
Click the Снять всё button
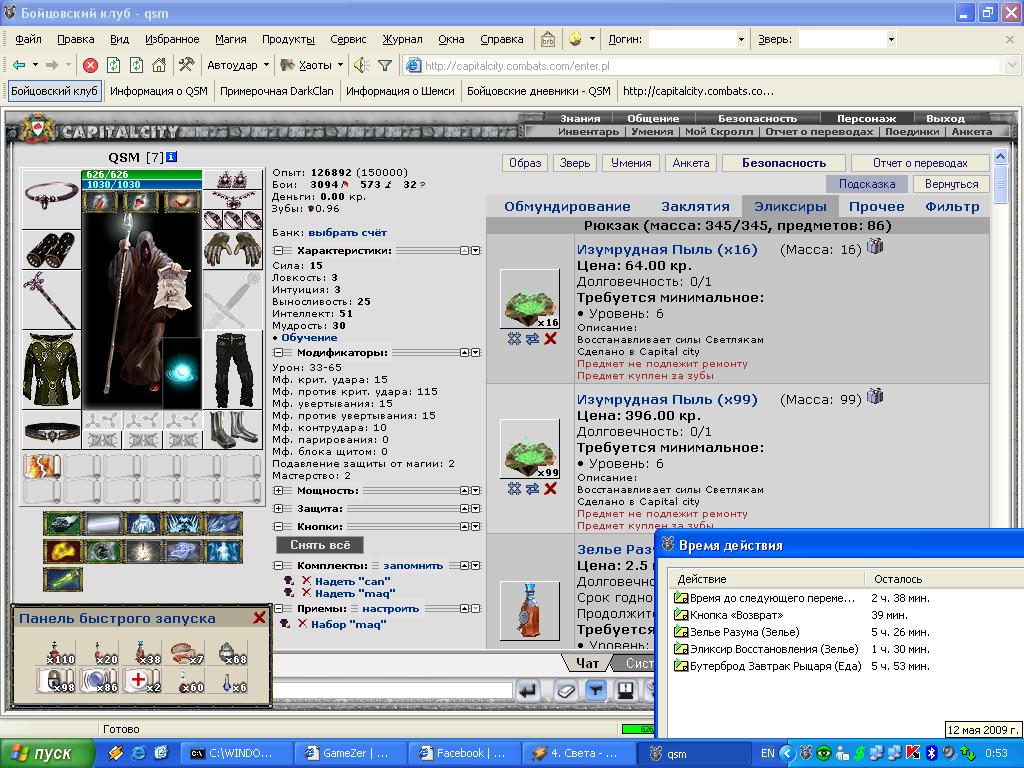coord(320,545)
